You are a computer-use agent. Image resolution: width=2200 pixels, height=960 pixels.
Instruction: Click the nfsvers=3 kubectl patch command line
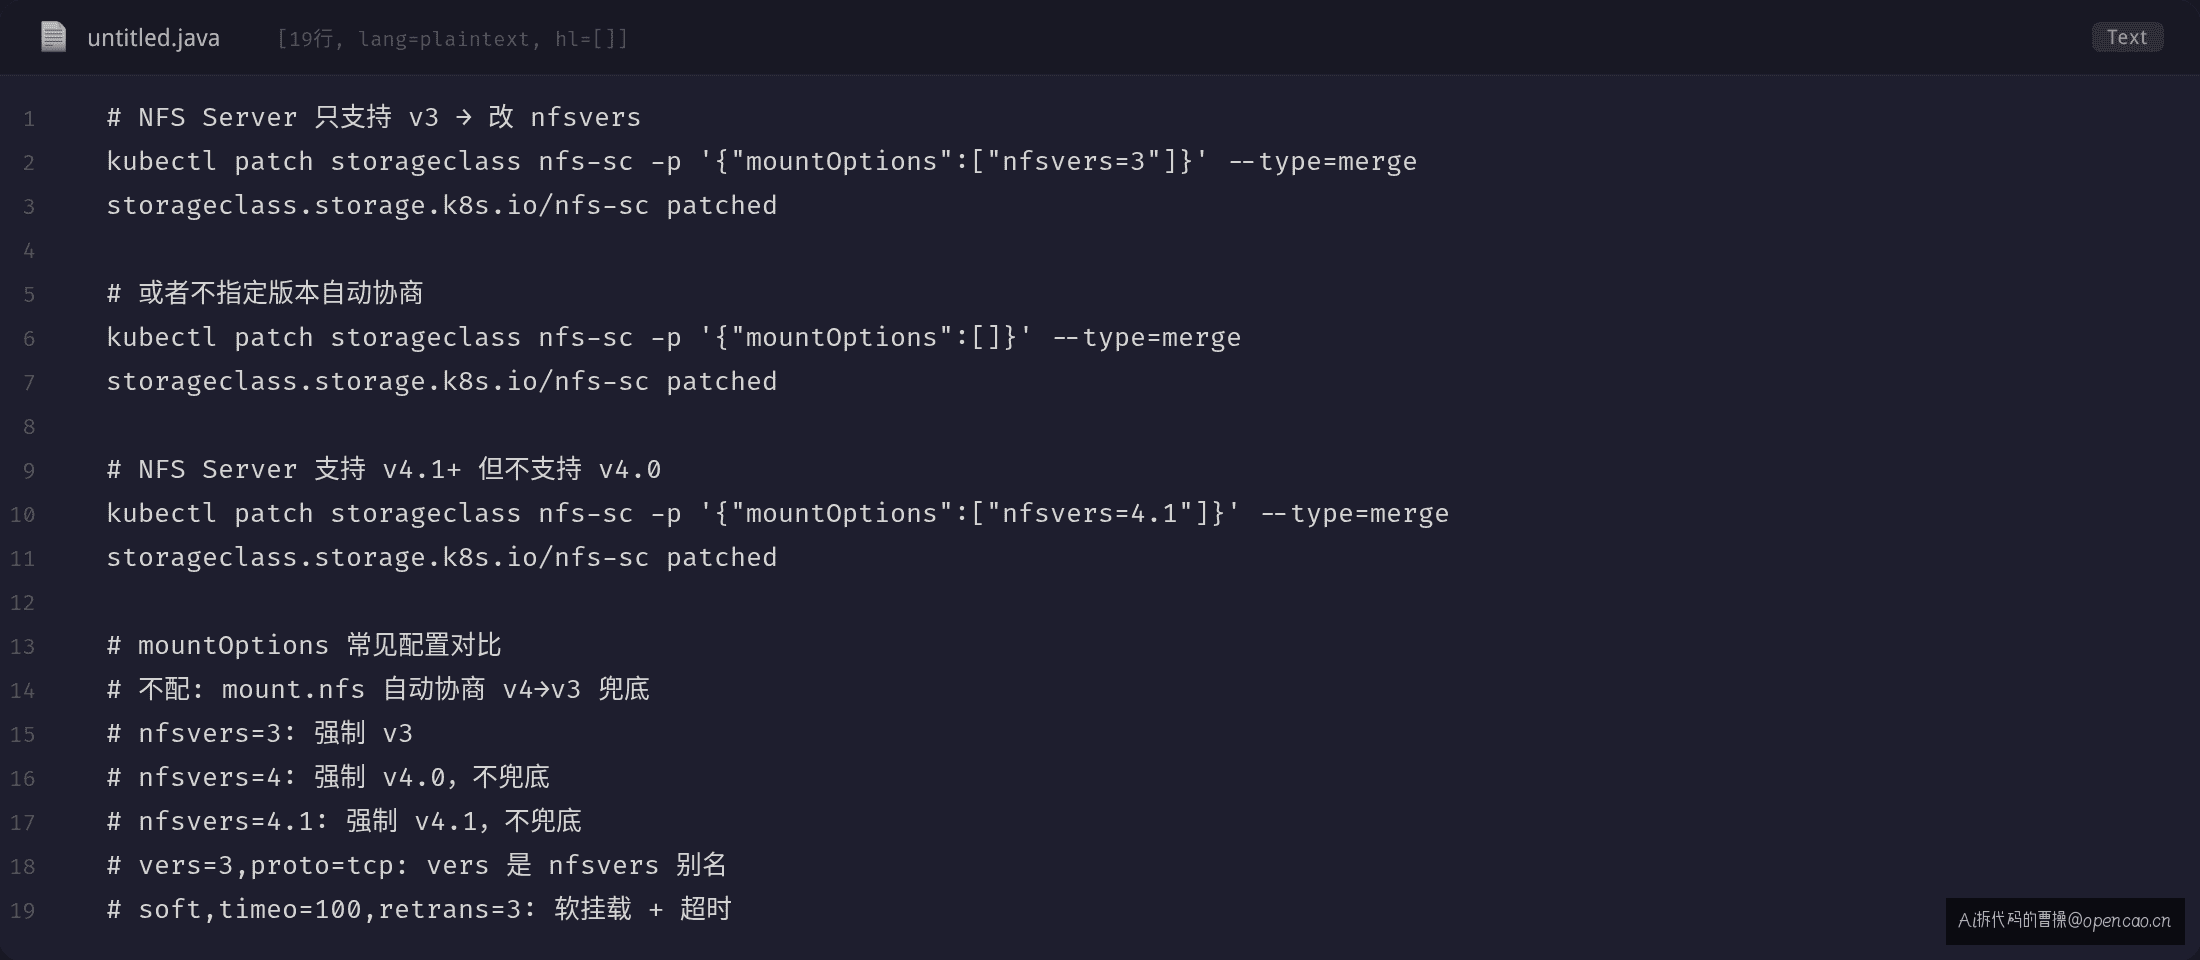[x=762, y=162]
